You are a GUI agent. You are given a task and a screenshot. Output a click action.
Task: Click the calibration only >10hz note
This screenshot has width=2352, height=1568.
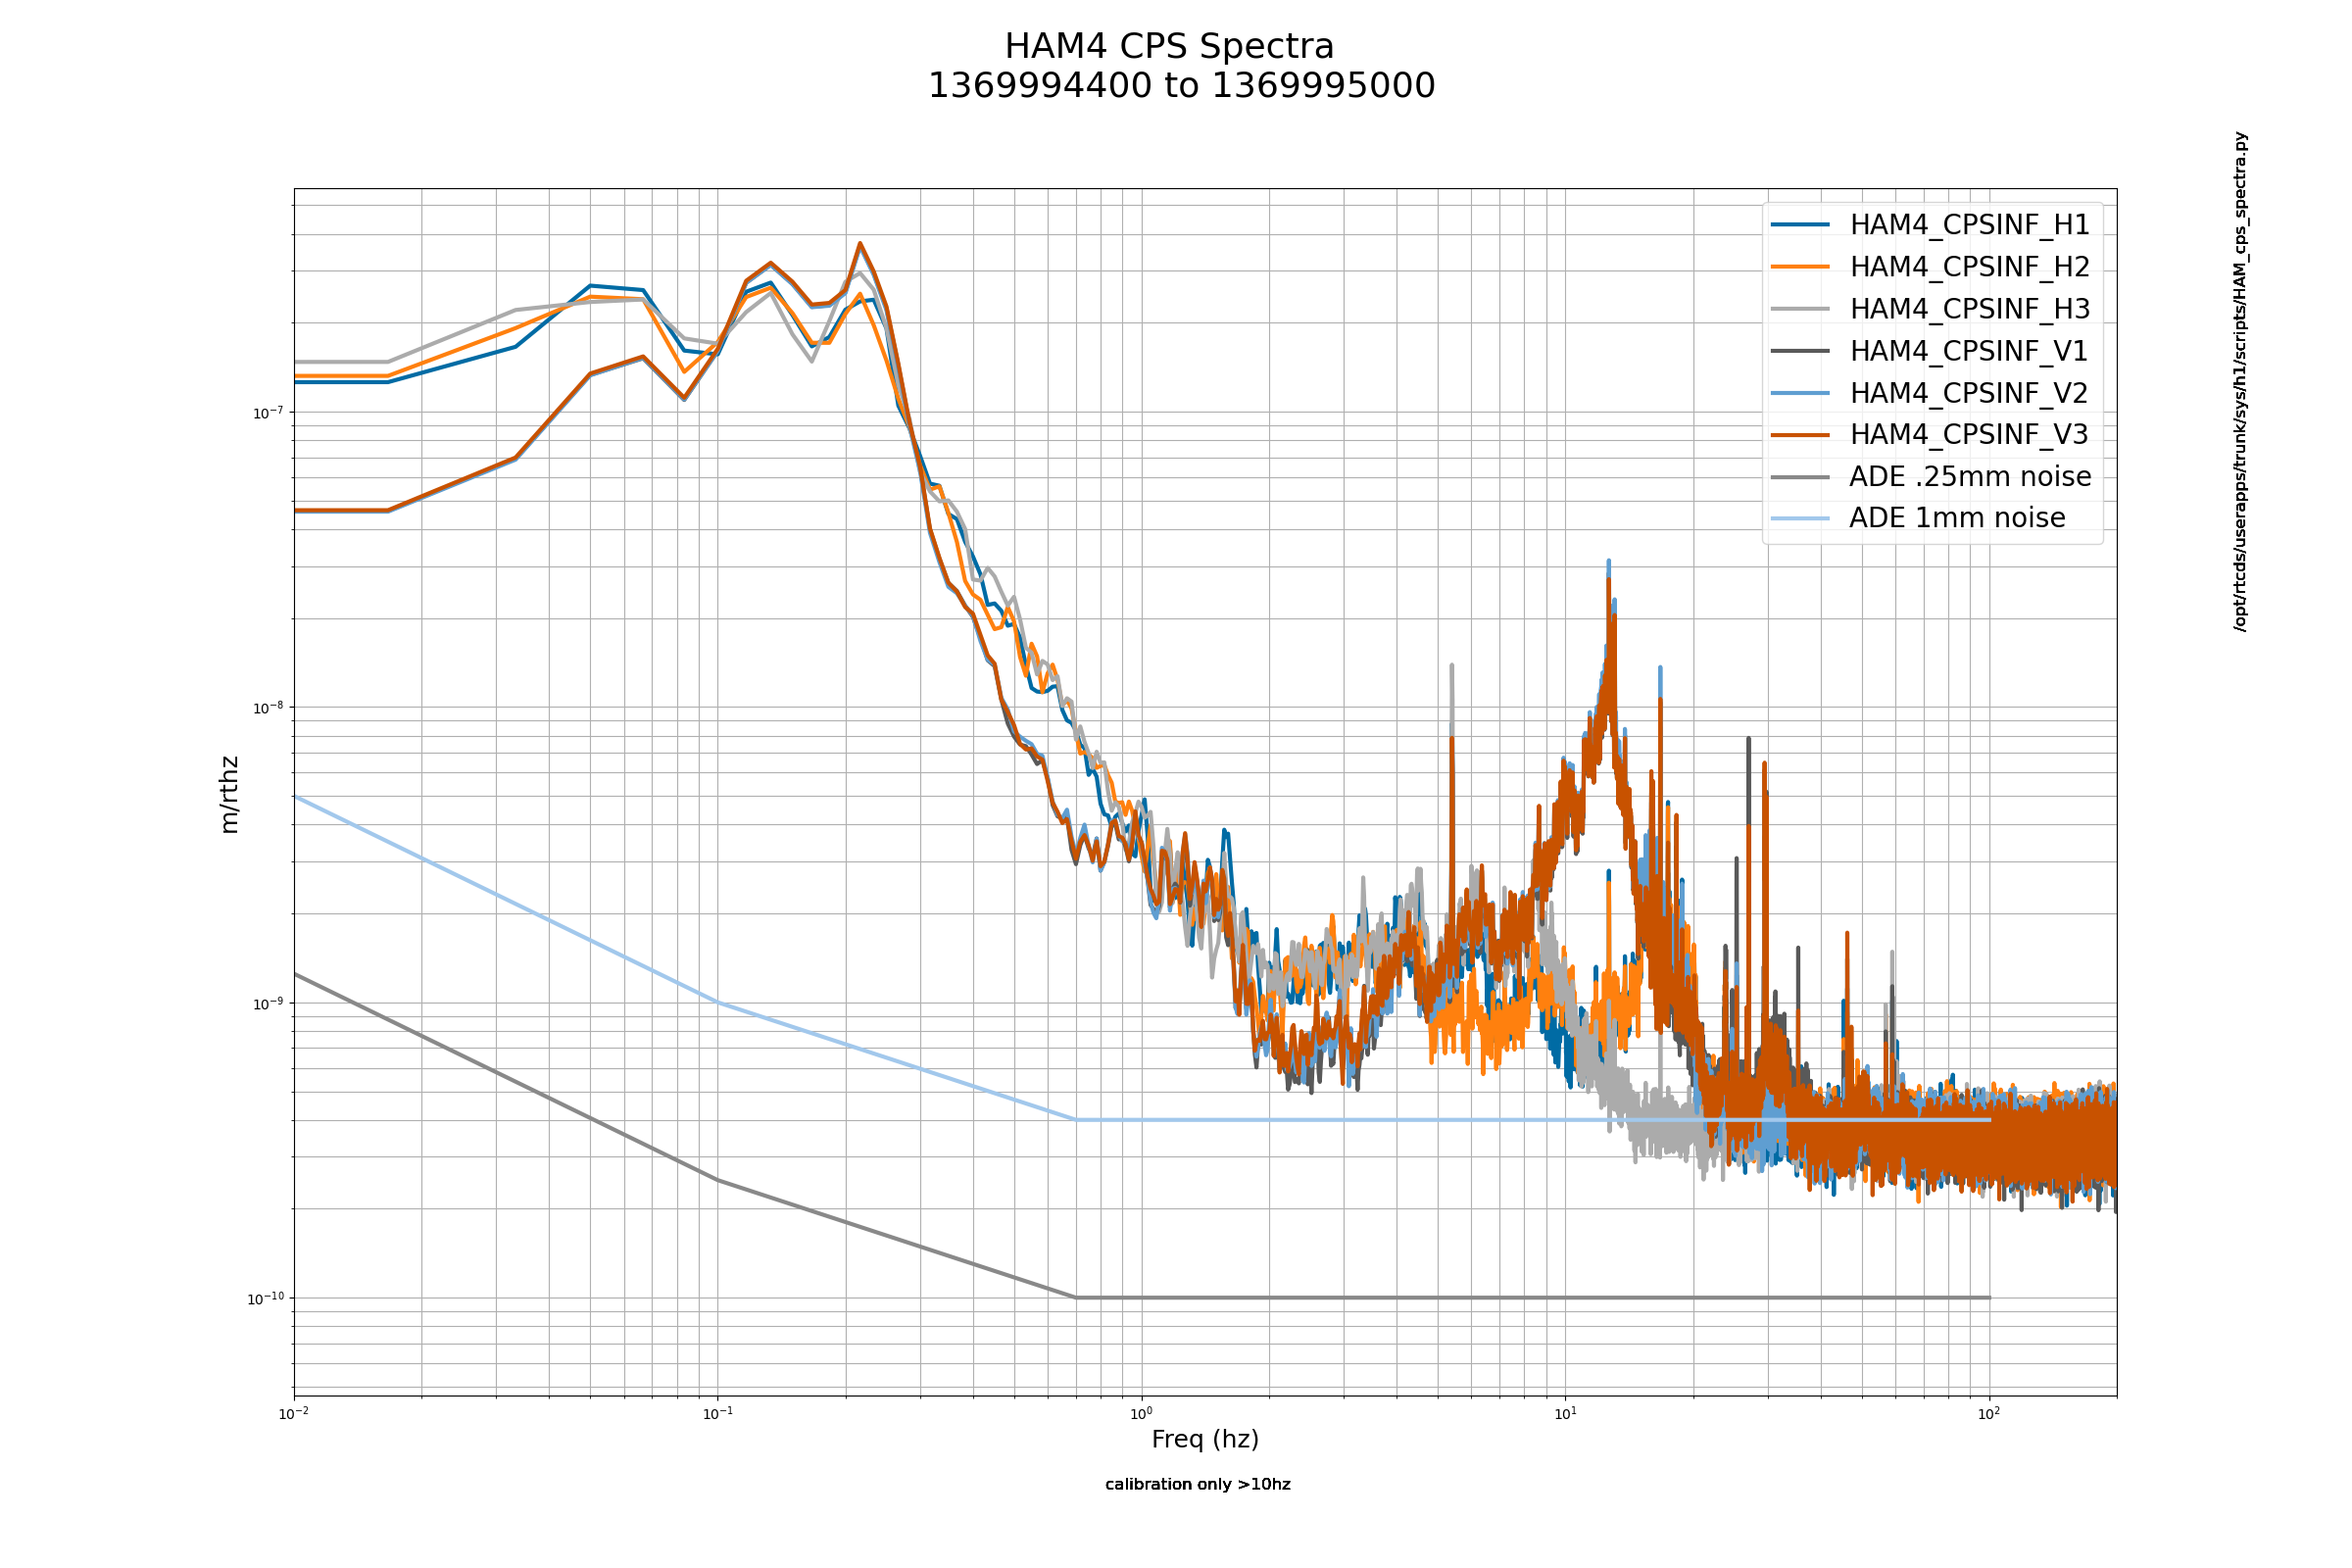pyautogui.click(x=1198, y=1484)
